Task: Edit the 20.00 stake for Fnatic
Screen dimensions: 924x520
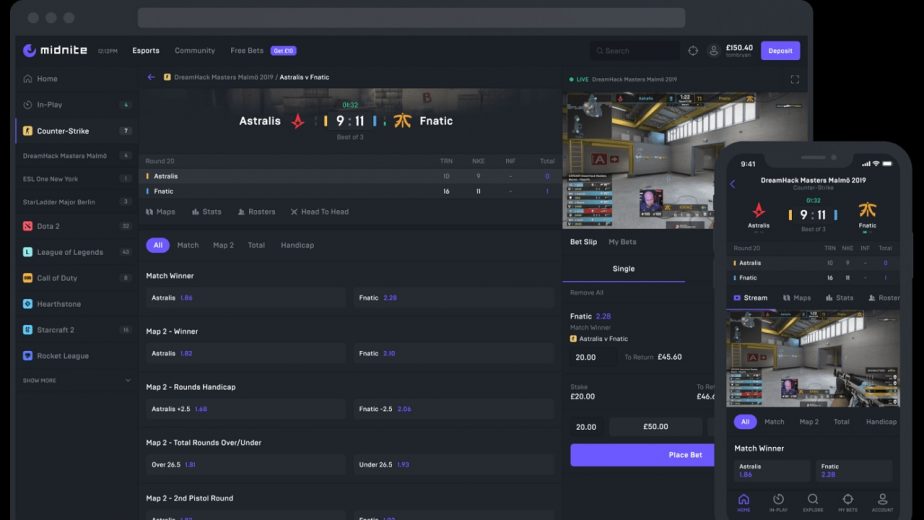Action: coord(593,357)
